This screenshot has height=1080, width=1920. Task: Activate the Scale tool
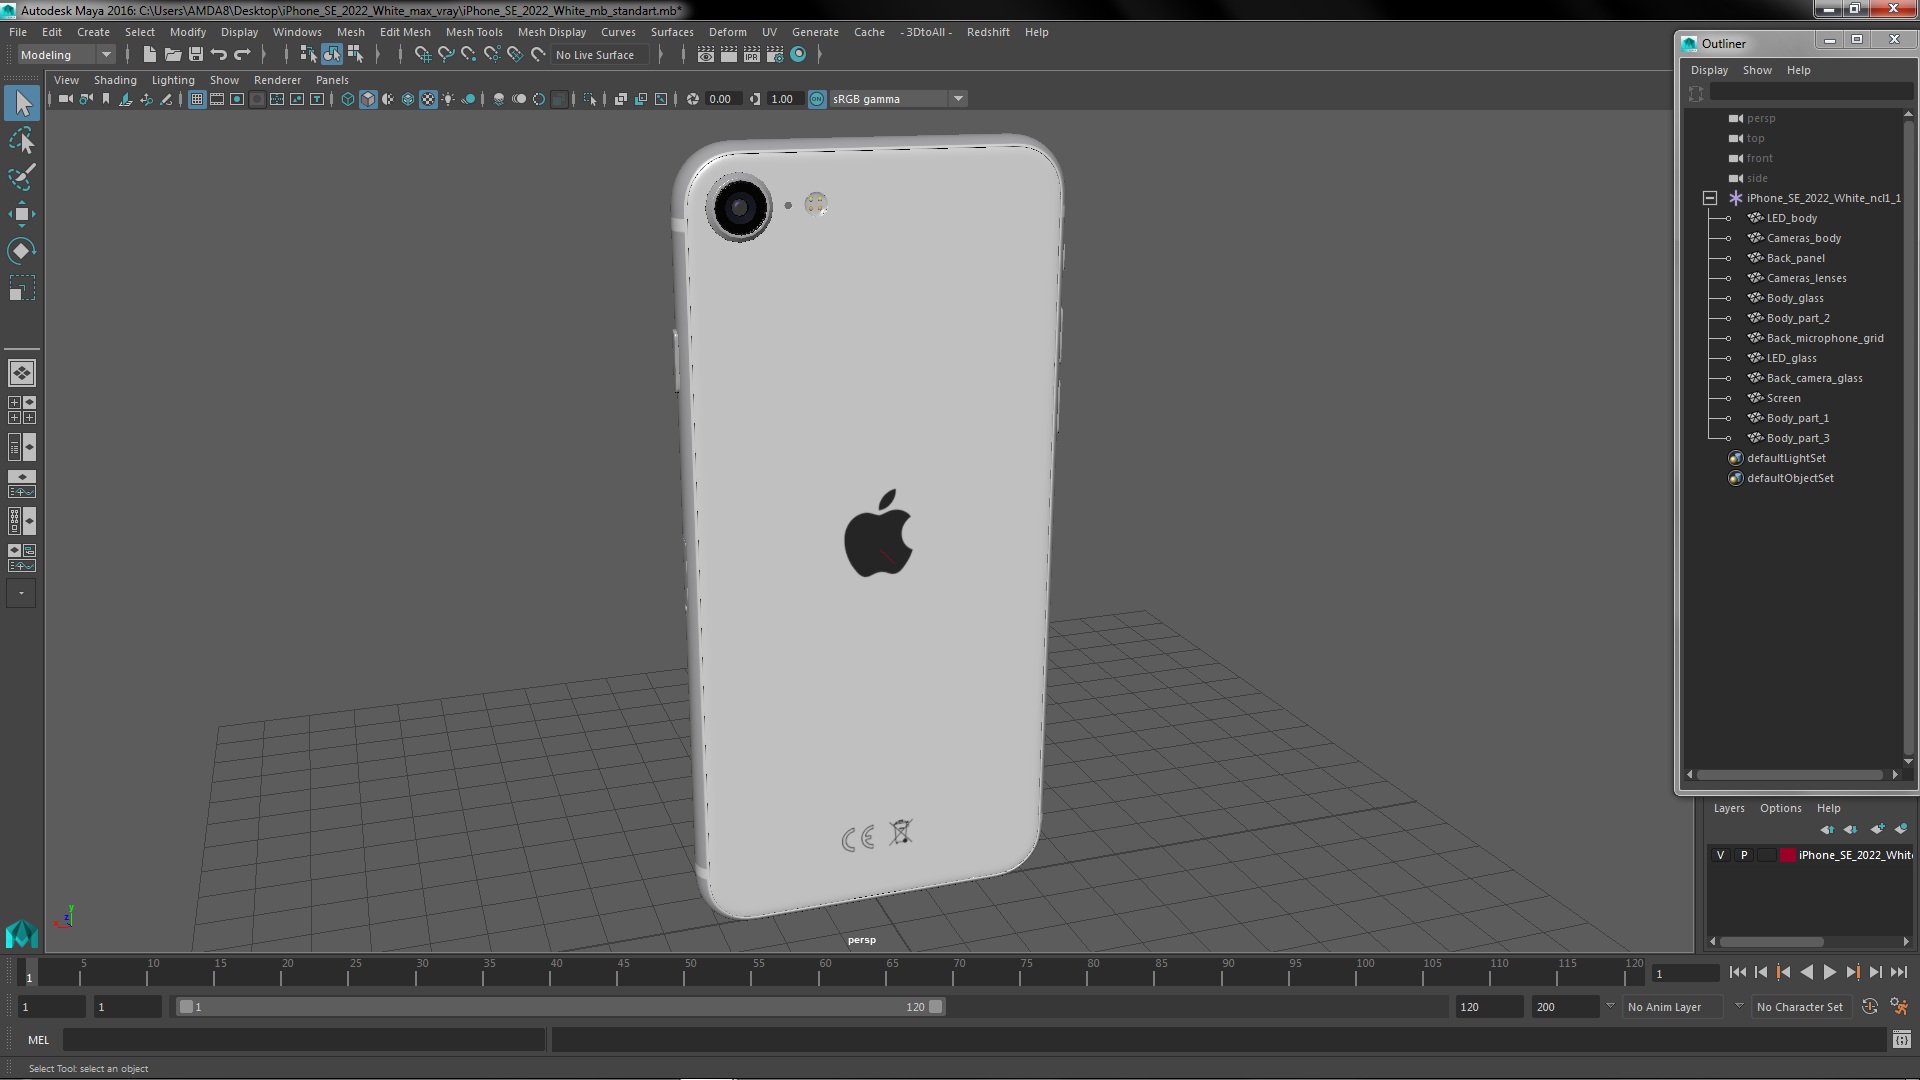(x=22, y=288)
